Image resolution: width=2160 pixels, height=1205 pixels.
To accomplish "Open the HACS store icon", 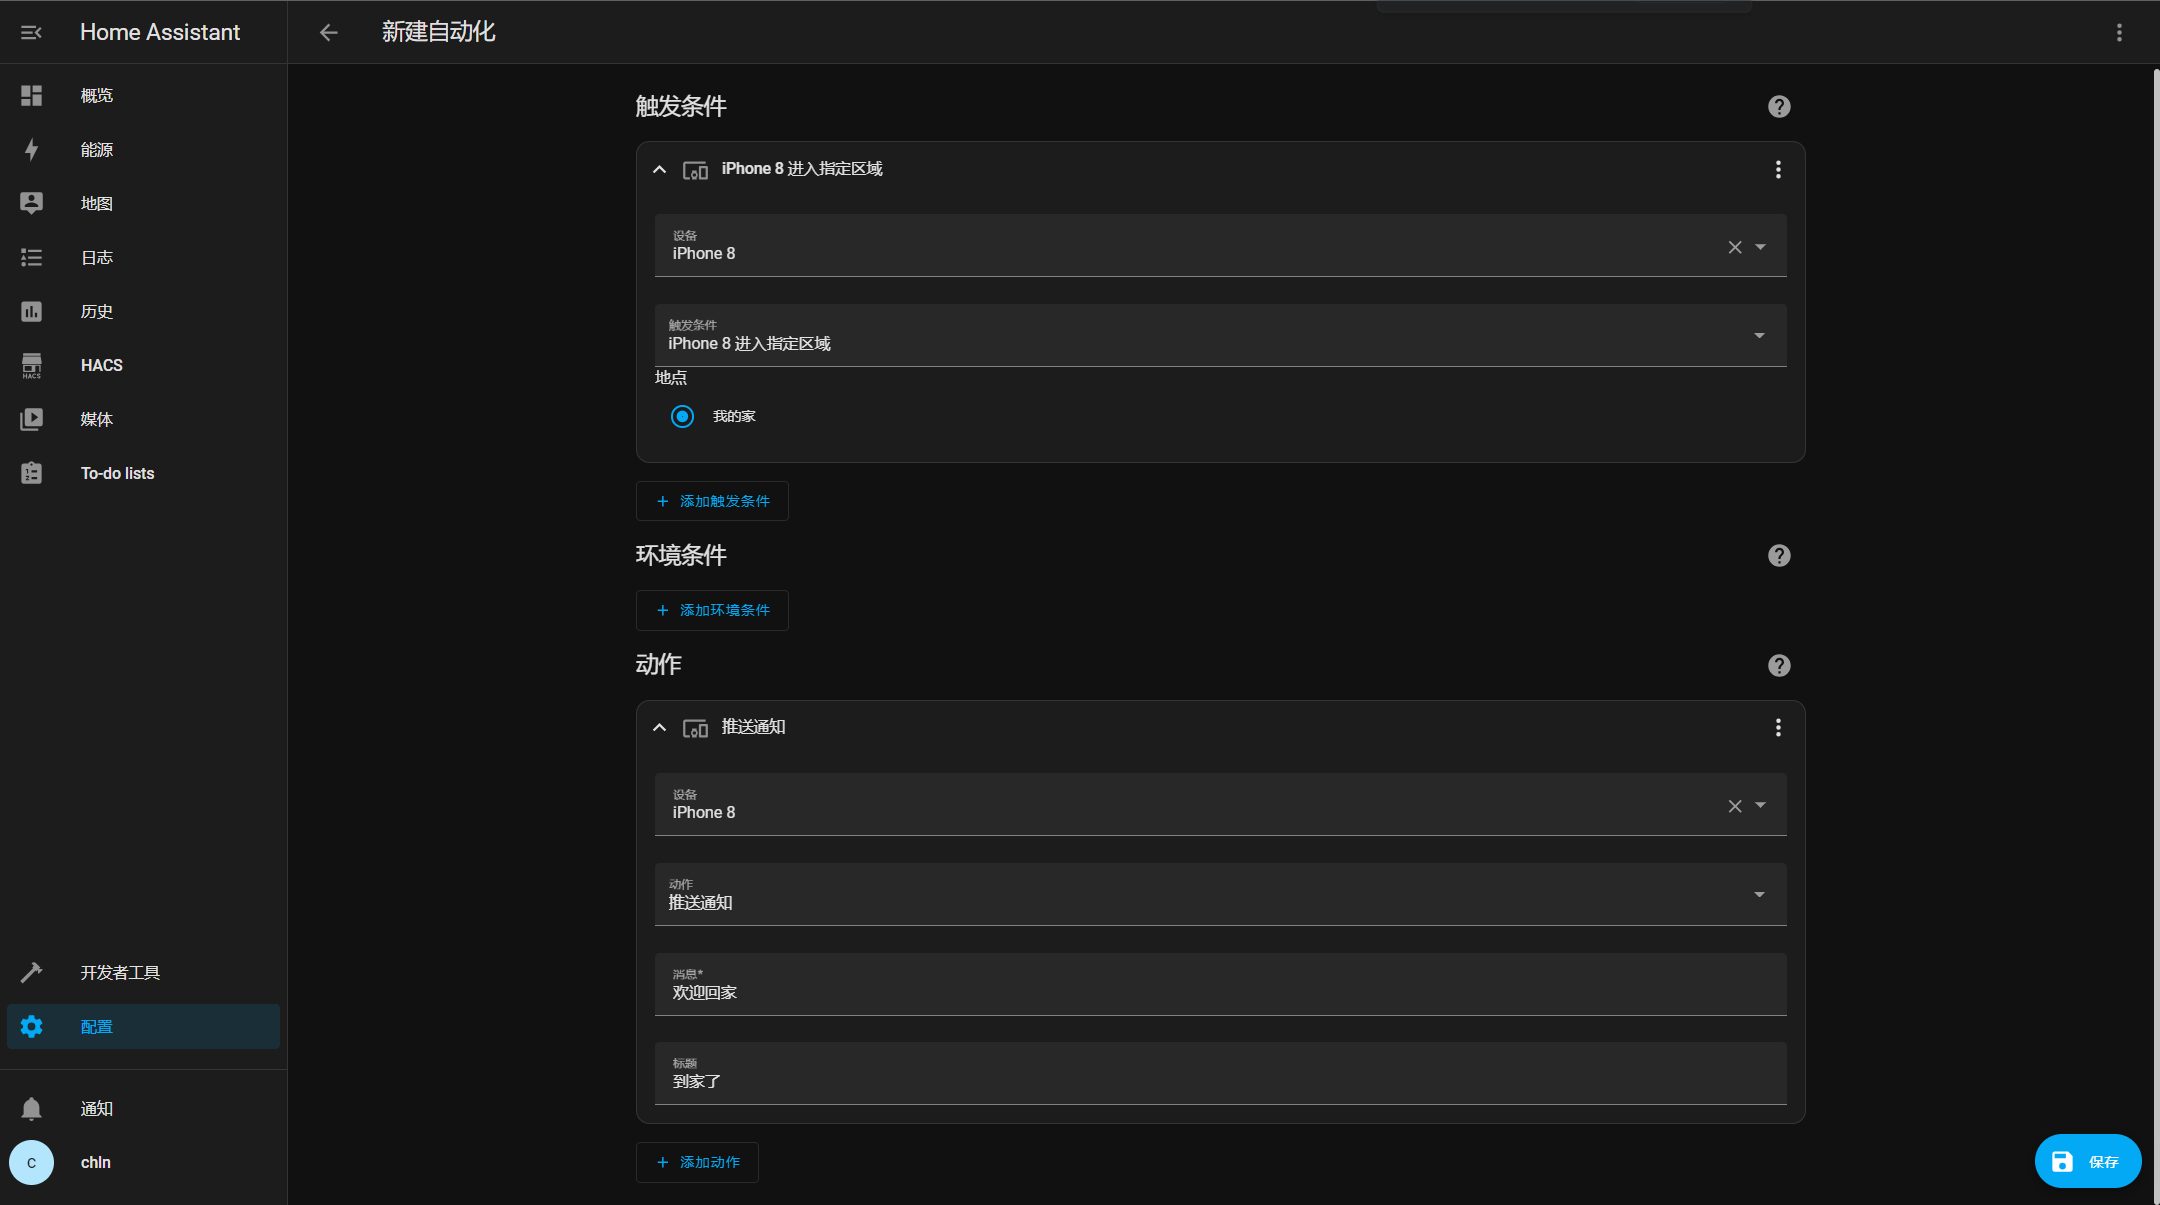I will [31, 365].
